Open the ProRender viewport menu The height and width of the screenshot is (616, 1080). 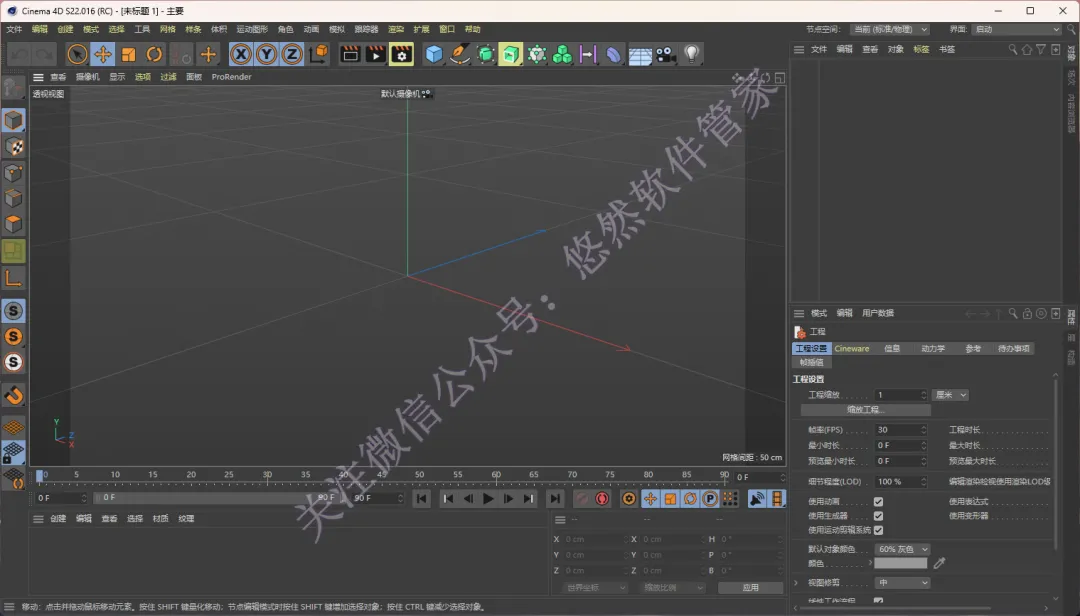[231, 76]
